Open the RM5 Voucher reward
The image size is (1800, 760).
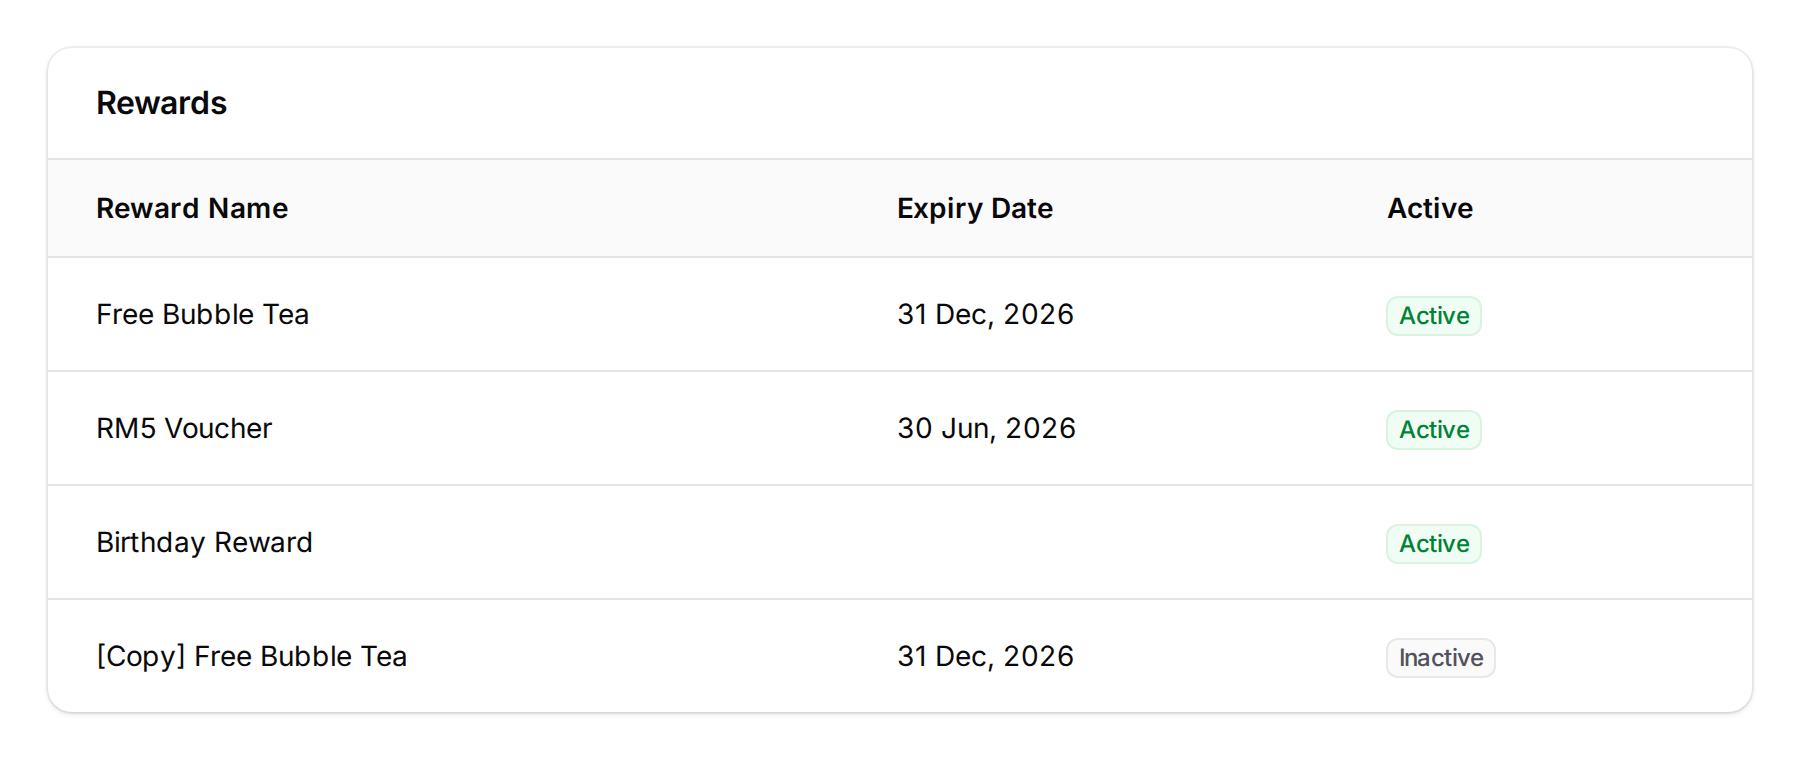tap(184, 428)
